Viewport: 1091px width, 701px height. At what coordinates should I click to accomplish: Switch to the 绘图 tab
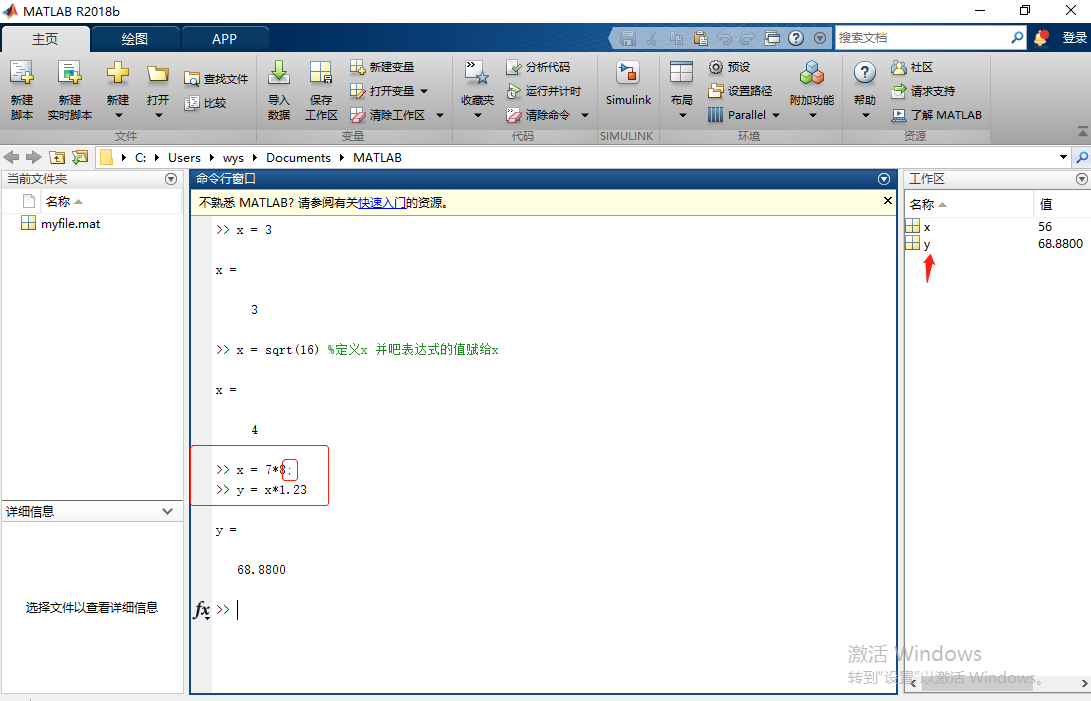pyautogui.click(x=135, y=39)
